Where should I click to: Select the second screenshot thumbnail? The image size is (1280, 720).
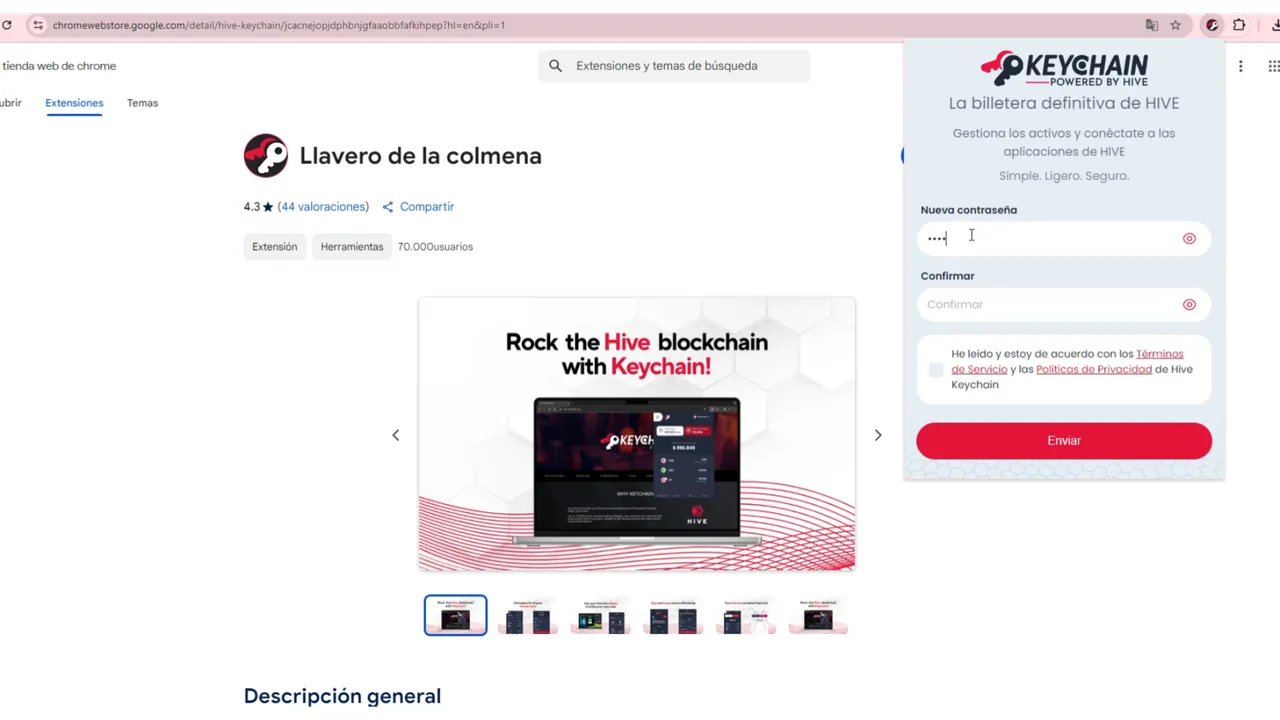(x=528, y=615)
